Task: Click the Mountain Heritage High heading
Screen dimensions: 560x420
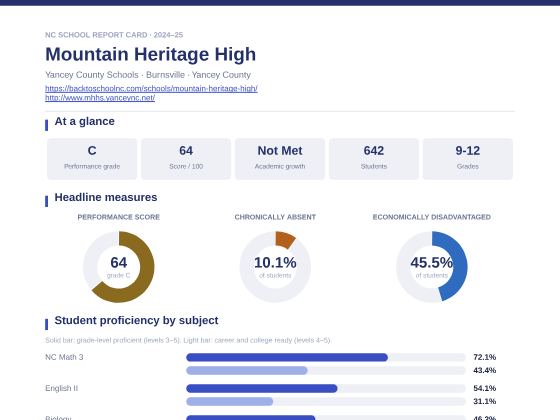Action: click(150, 54)
